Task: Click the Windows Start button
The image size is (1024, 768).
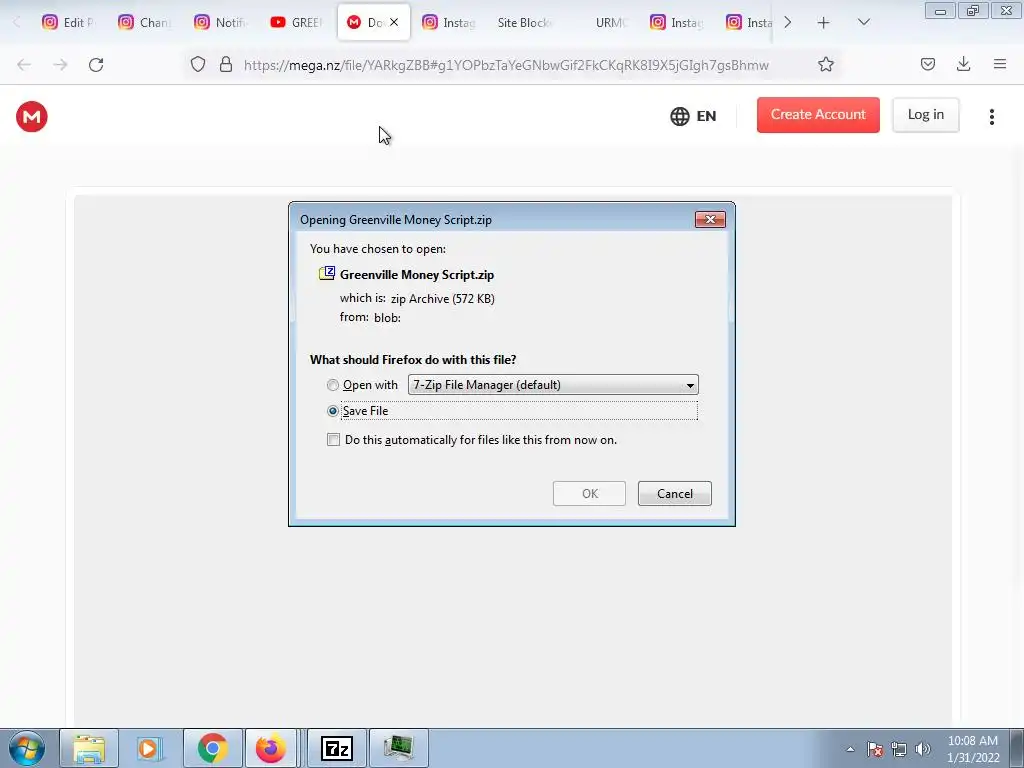Action: coord(27,748)
